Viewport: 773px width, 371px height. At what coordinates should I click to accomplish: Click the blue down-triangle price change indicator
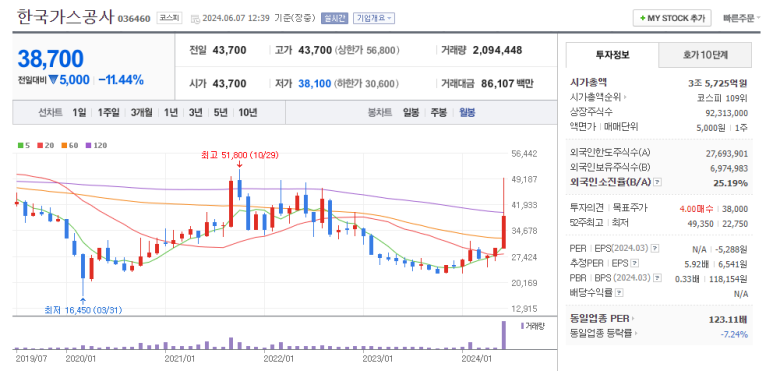(x=54, y=79)
